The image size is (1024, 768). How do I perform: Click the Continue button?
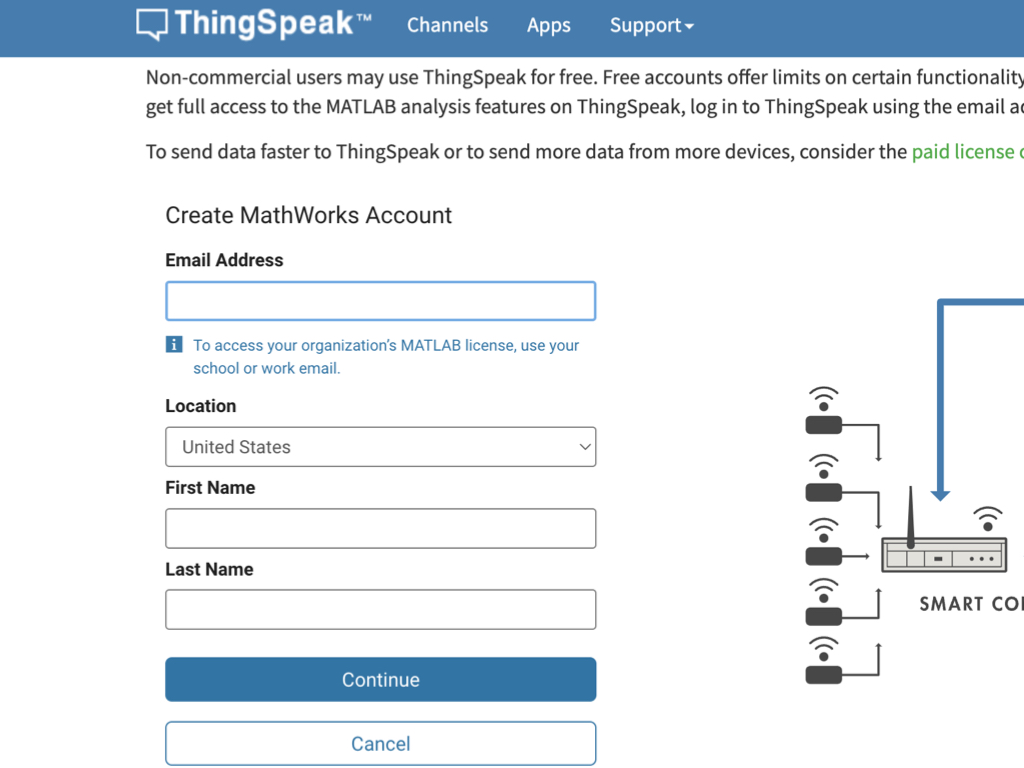[381, 679]
